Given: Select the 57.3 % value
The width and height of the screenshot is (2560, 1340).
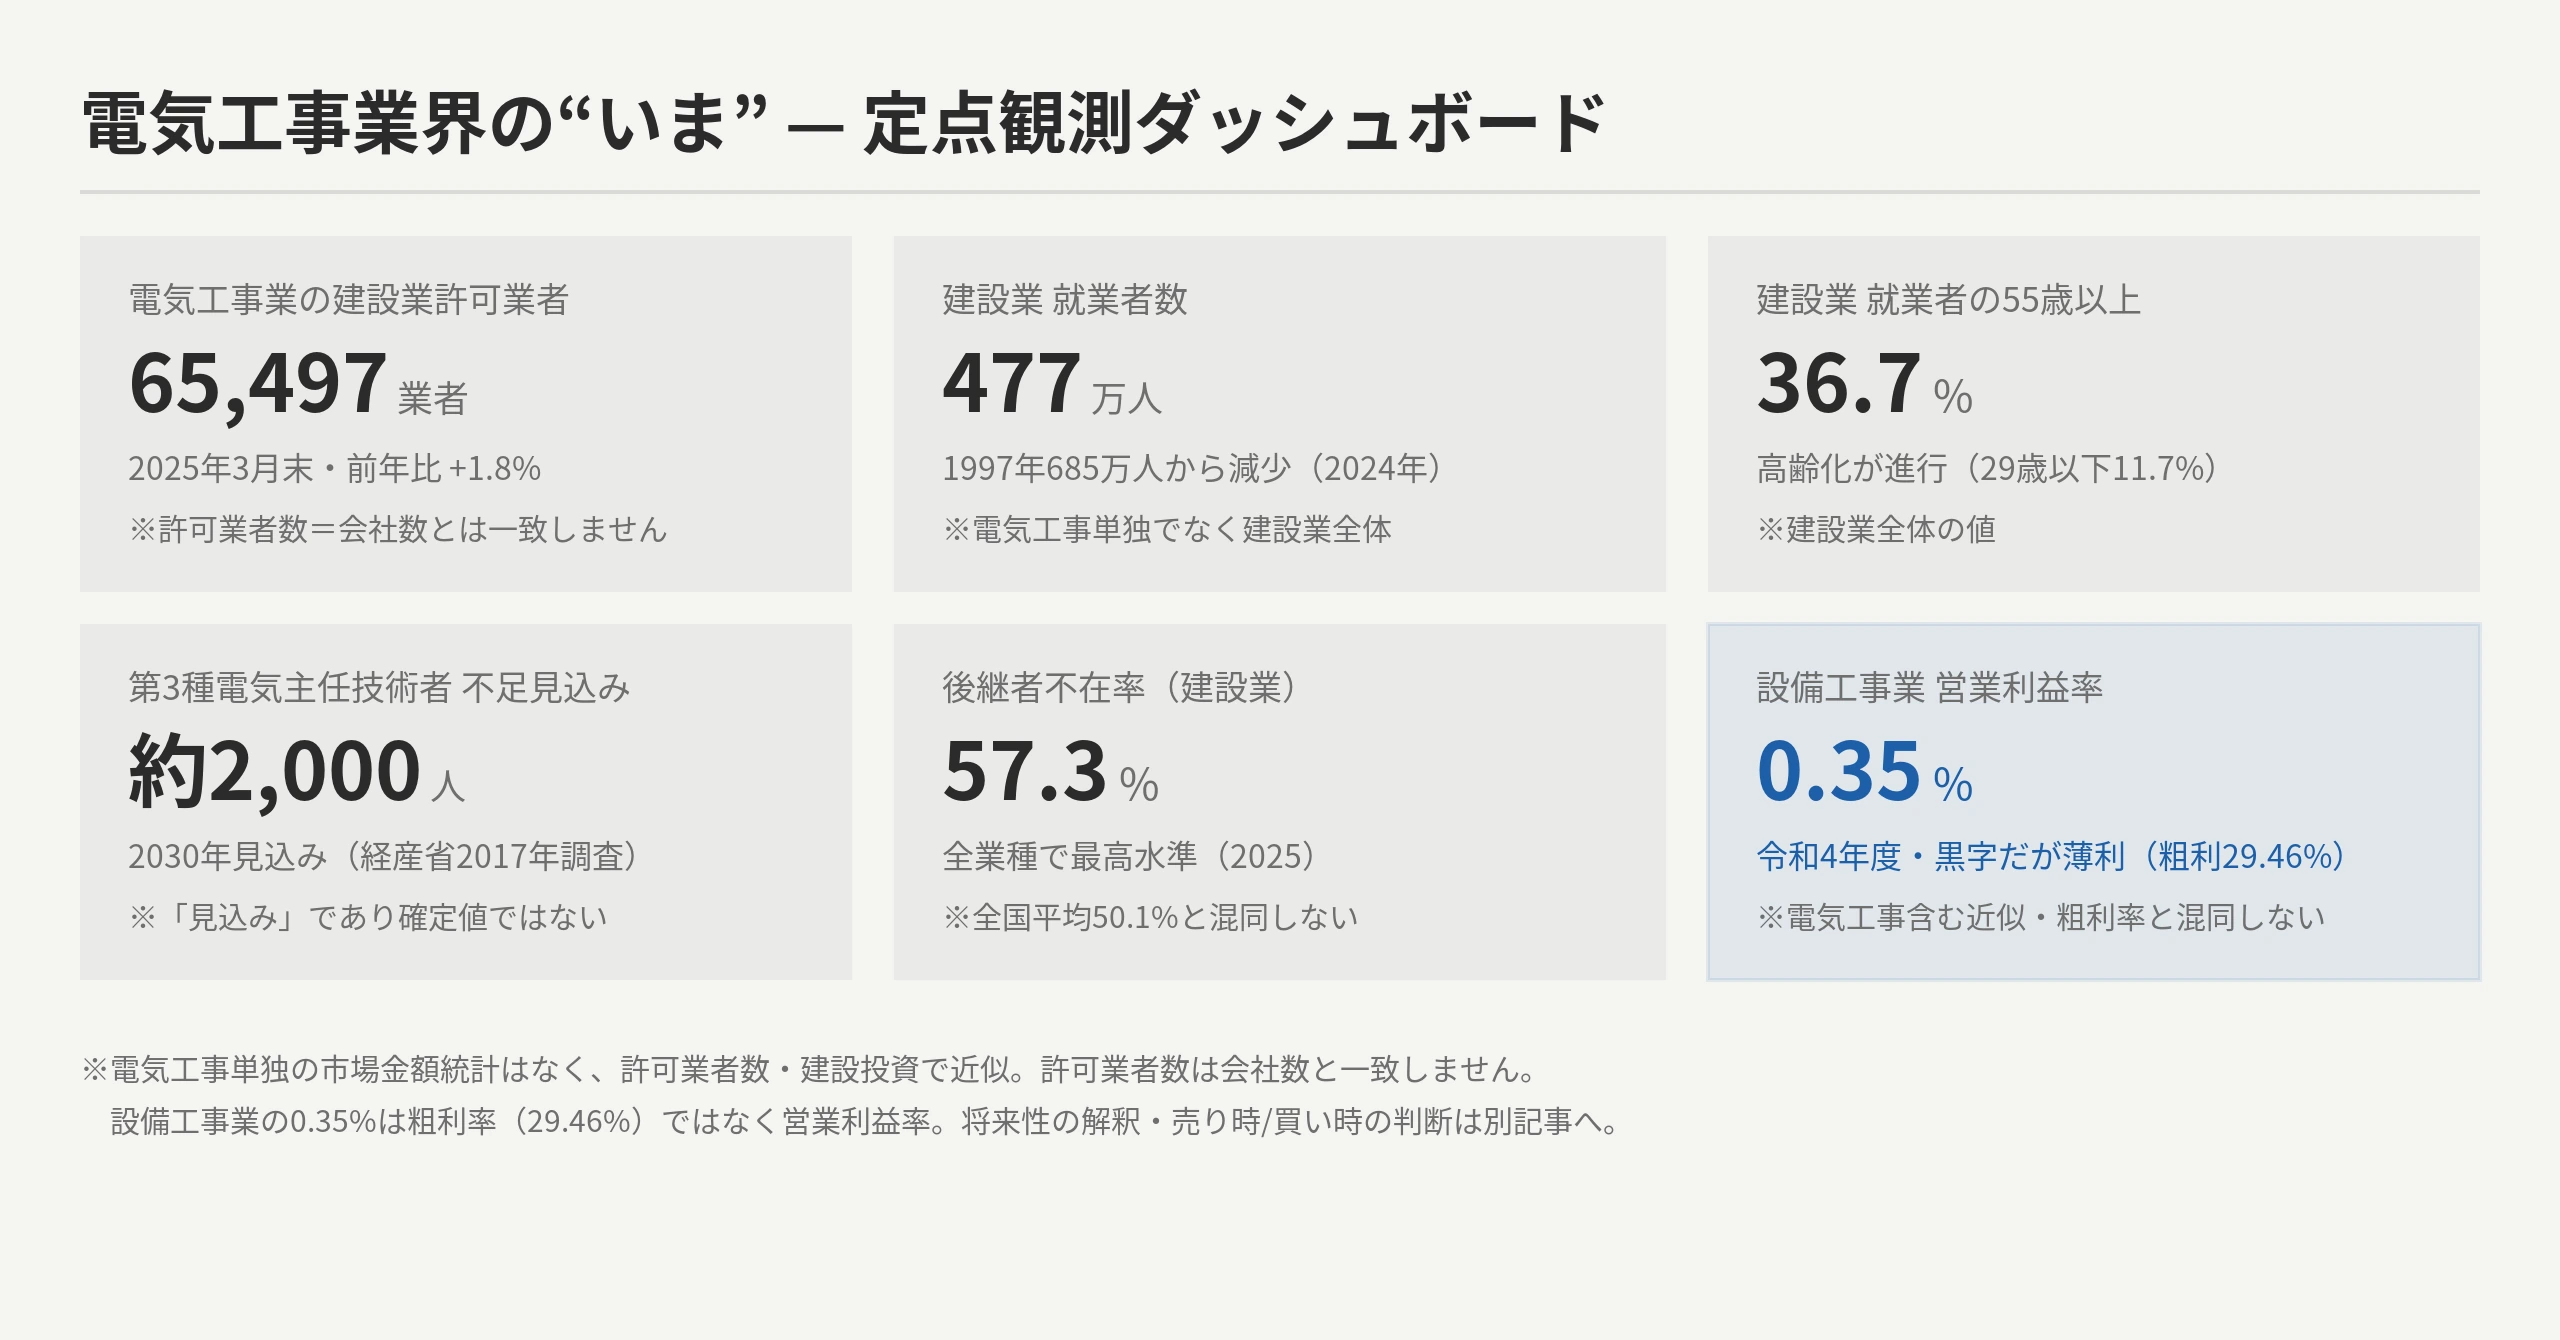Looking at the screenshot, I should (x=1051, y=772).
